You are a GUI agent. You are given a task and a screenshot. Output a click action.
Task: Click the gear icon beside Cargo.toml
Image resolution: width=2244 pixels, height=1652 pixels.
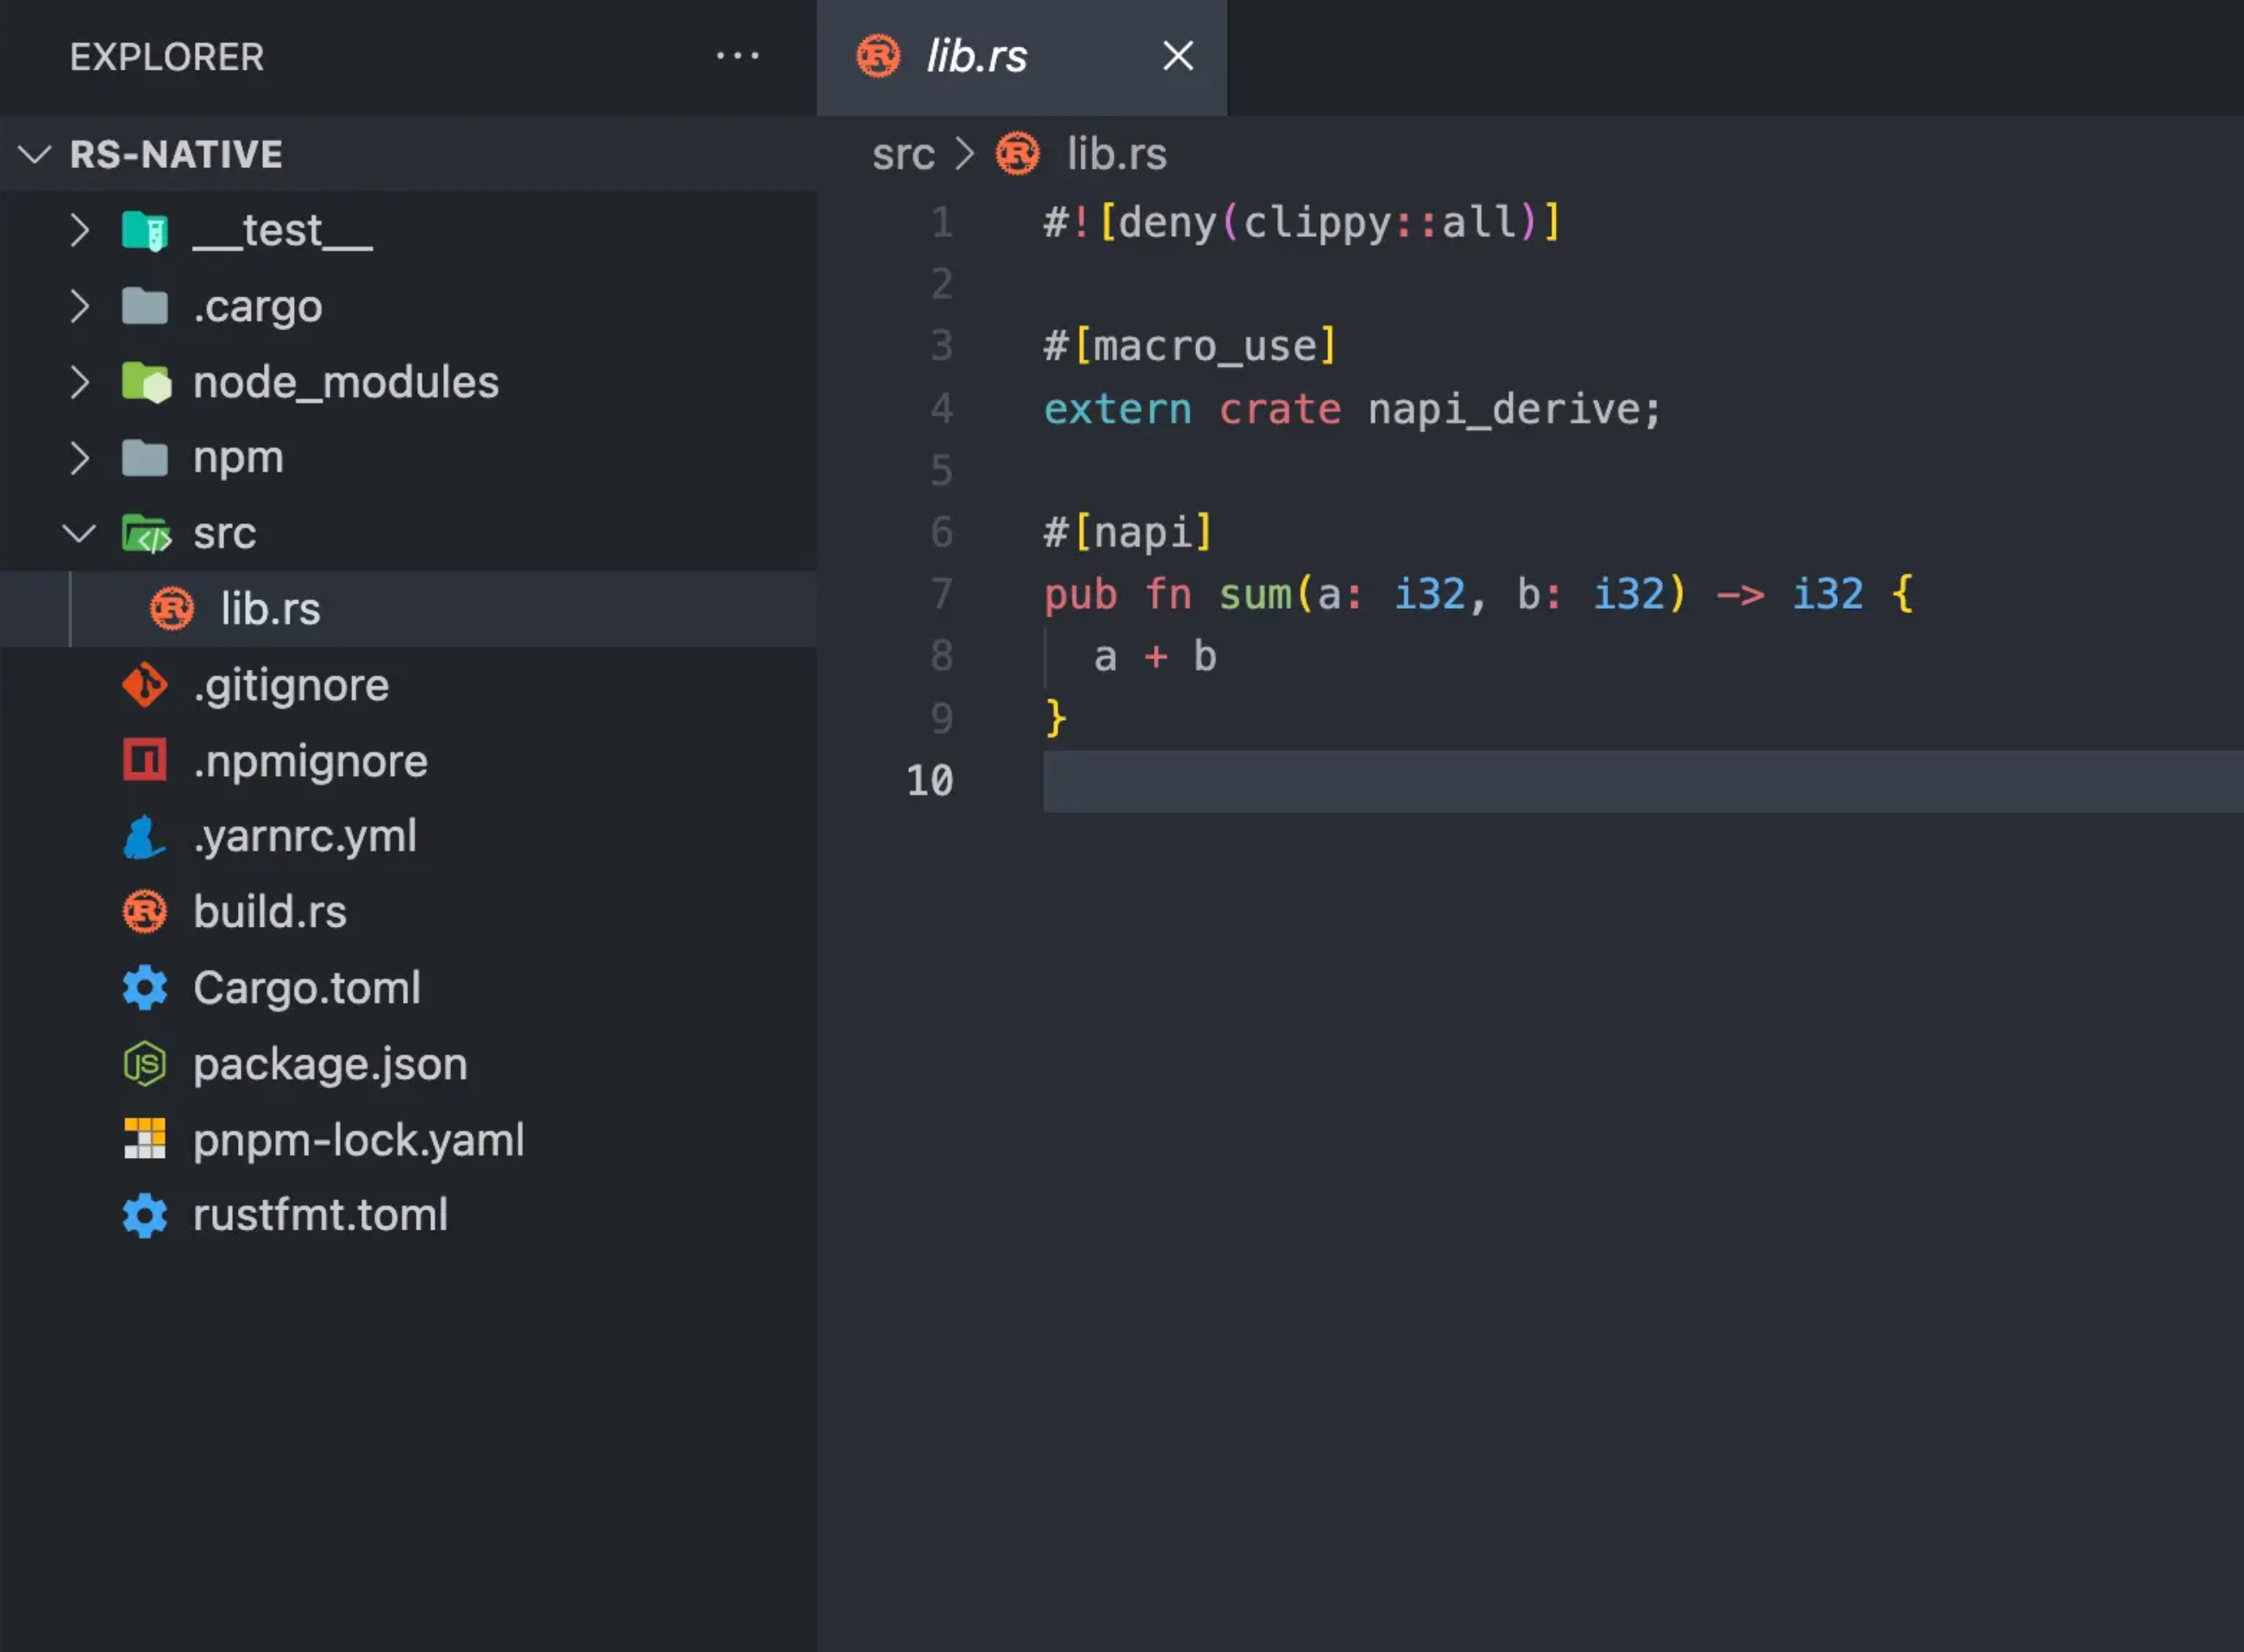pyautogui.click(x=145, y=988)
